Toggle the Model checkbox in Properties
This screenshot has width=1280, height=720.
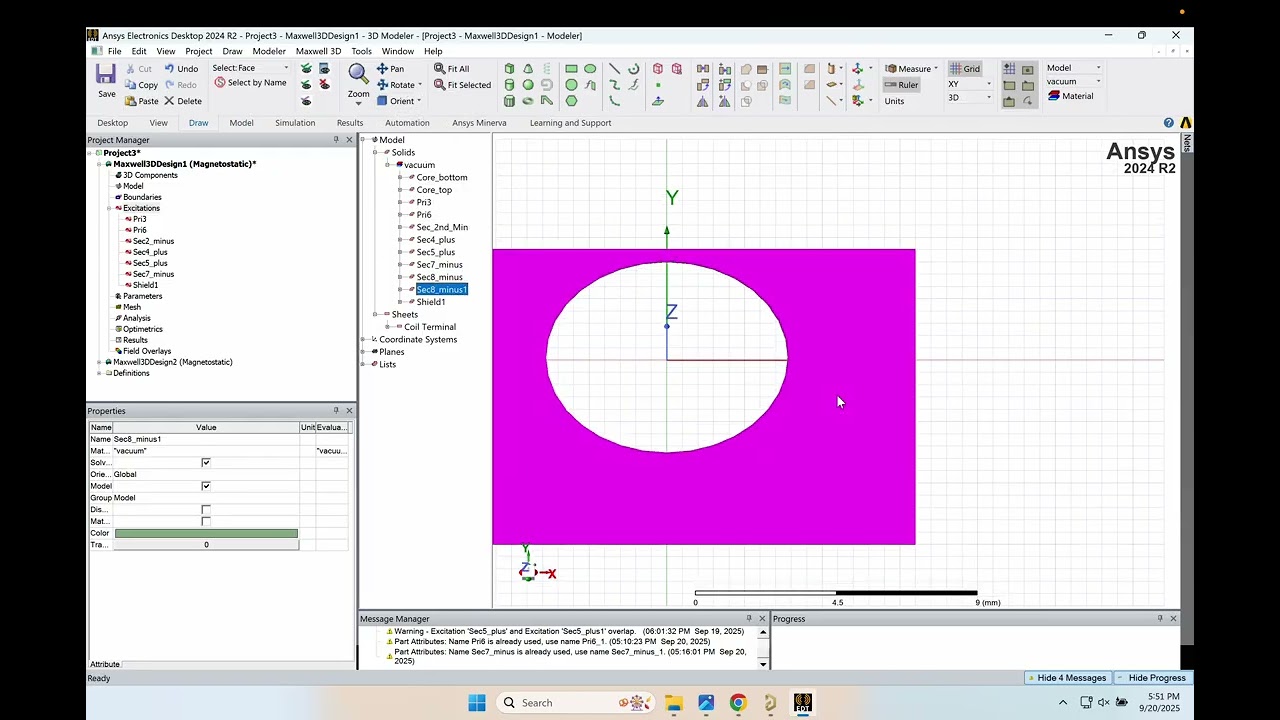point(206,486)
